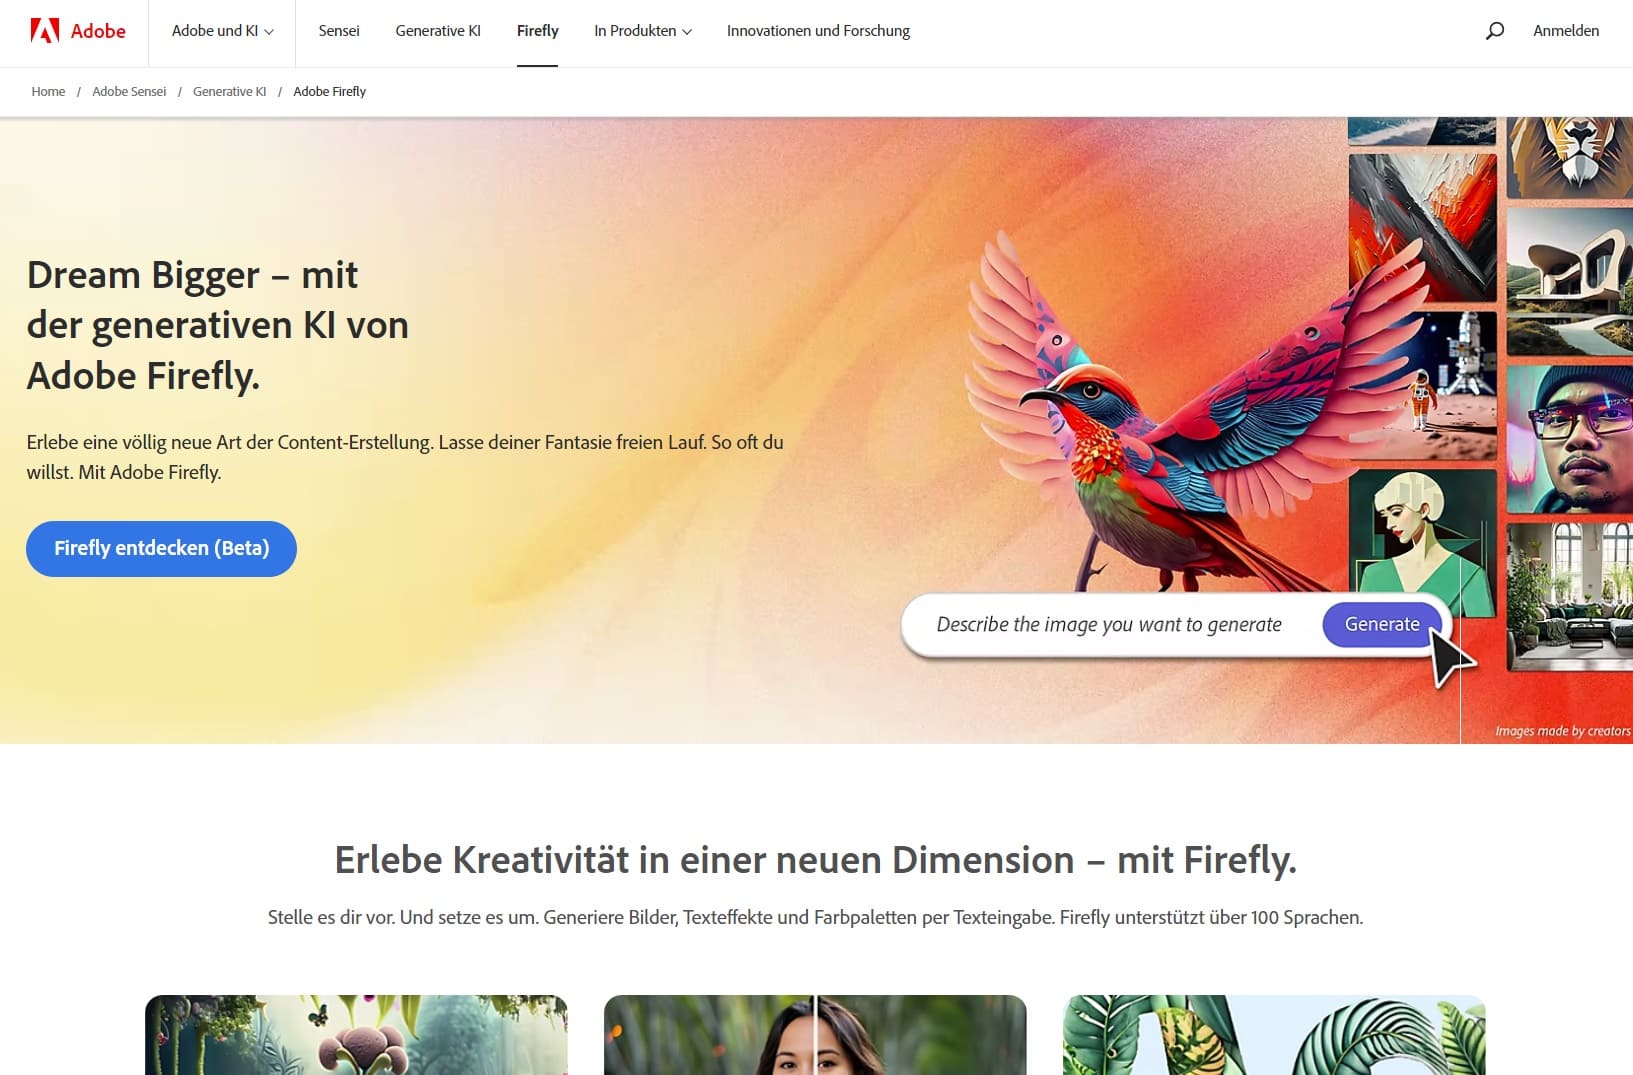The image size is (1633, 1075).
Task: Click the Anmelden link
Action: point(1565,31)
